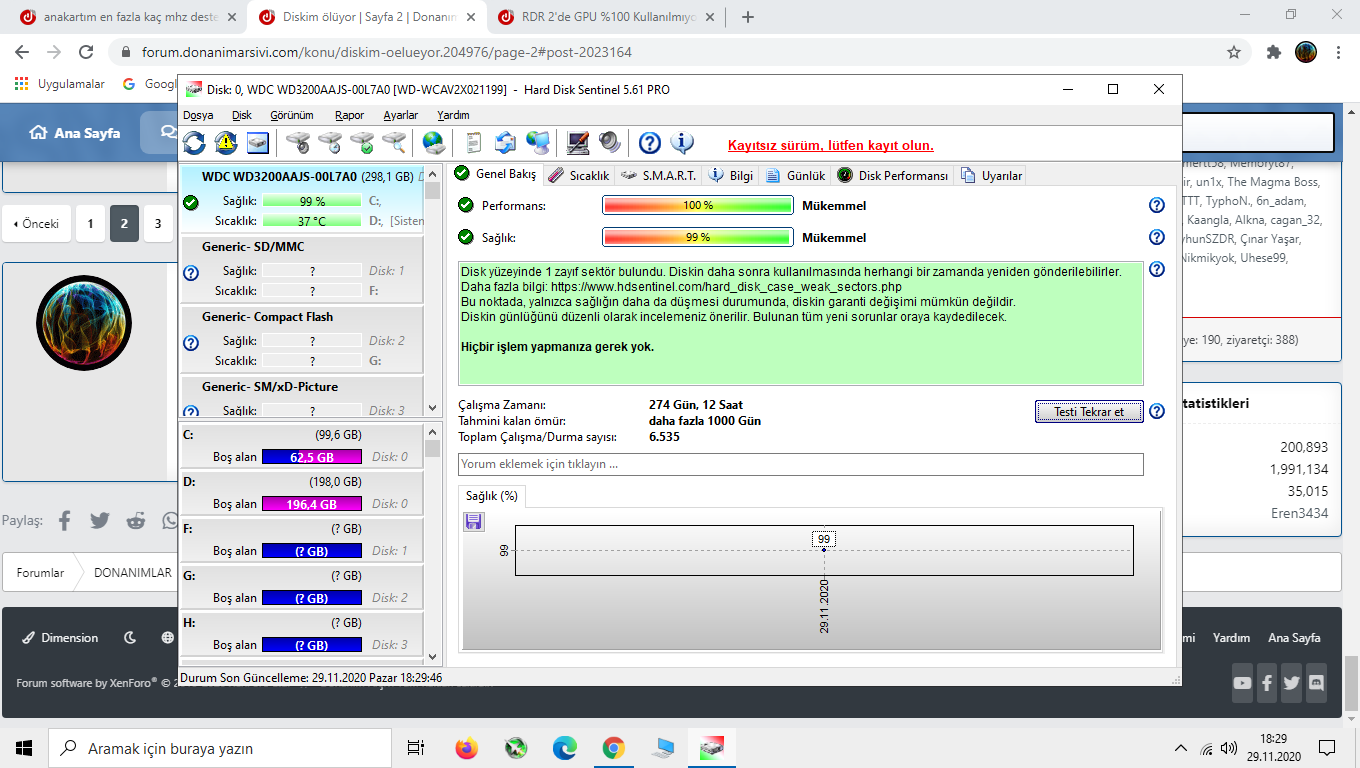Bookmark this page with the star icon
The height and width of the screenshot is (768, 1360).
(1234, 52)
